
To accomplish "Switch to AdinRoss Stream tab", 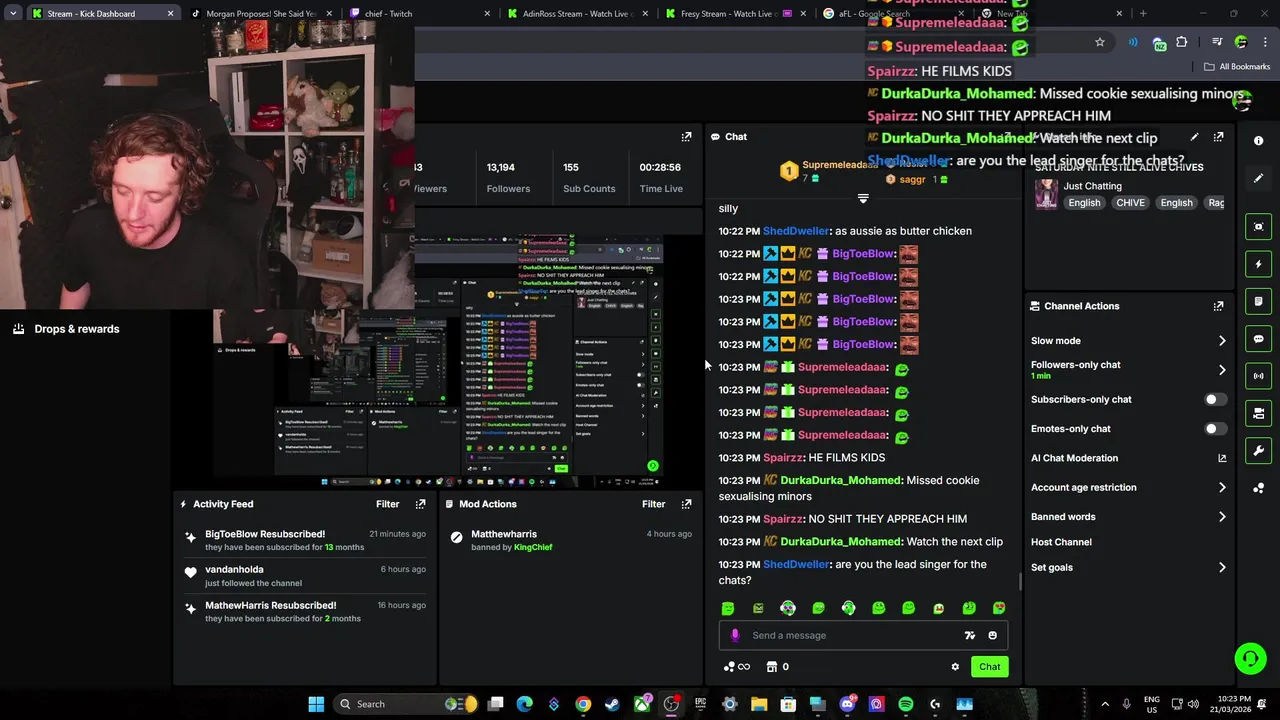I will 576,14.
